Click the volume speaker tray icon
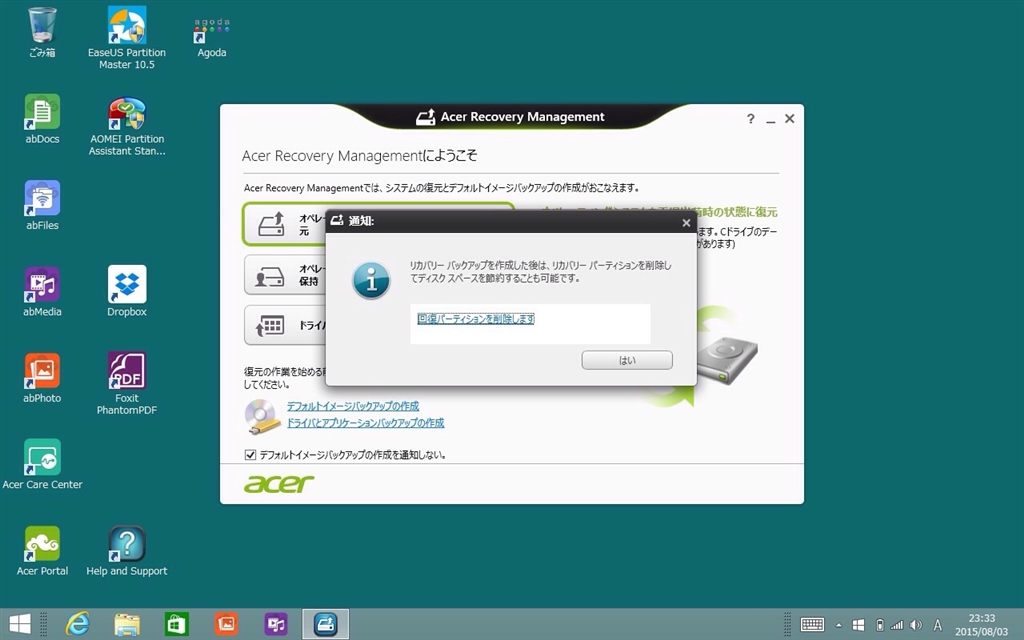 [x=916, y=625]
